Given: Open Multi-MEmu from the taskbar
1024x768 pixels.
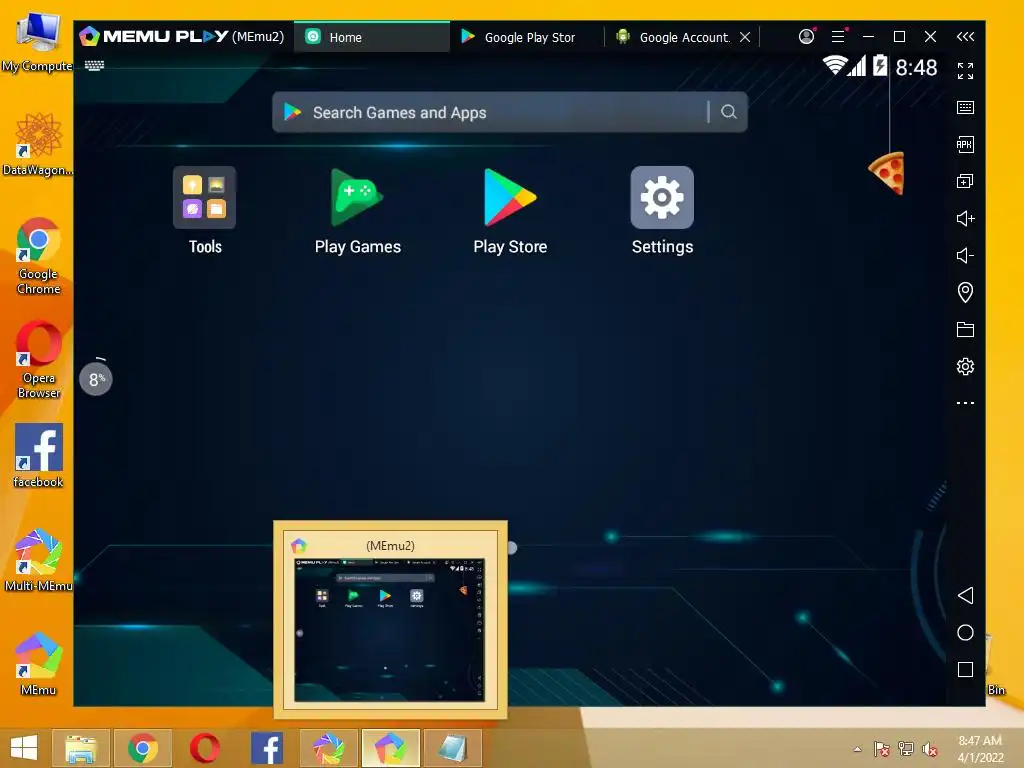Looking at the screenshot, I should point(328,748).
